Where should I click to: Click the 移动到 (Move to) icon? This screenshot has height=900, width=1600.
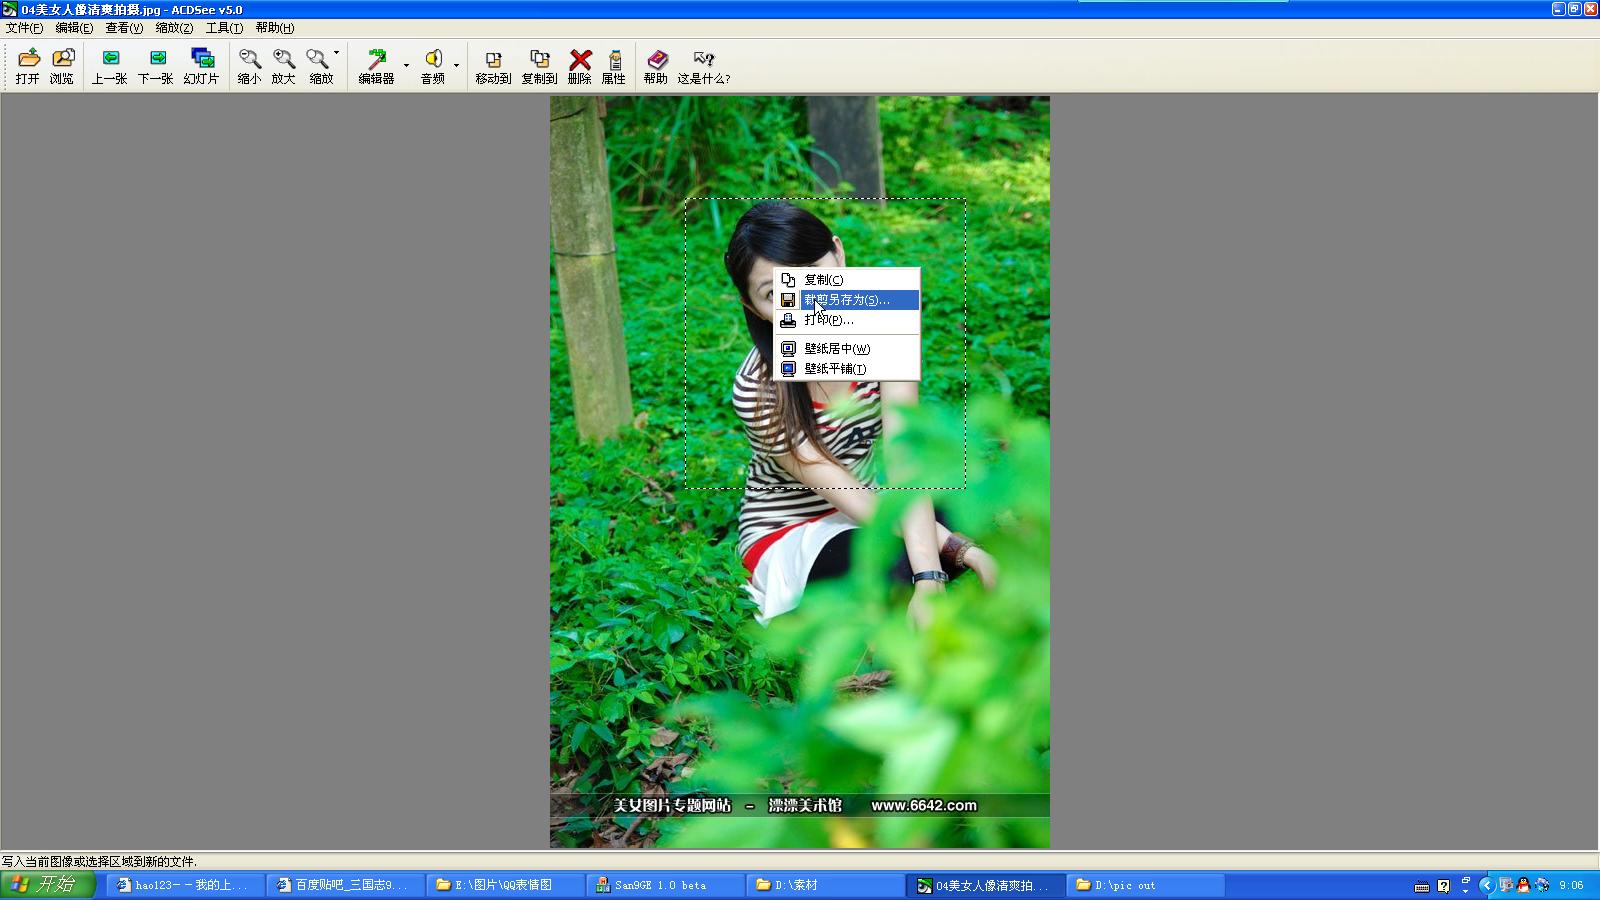click(x=493, y=66)
